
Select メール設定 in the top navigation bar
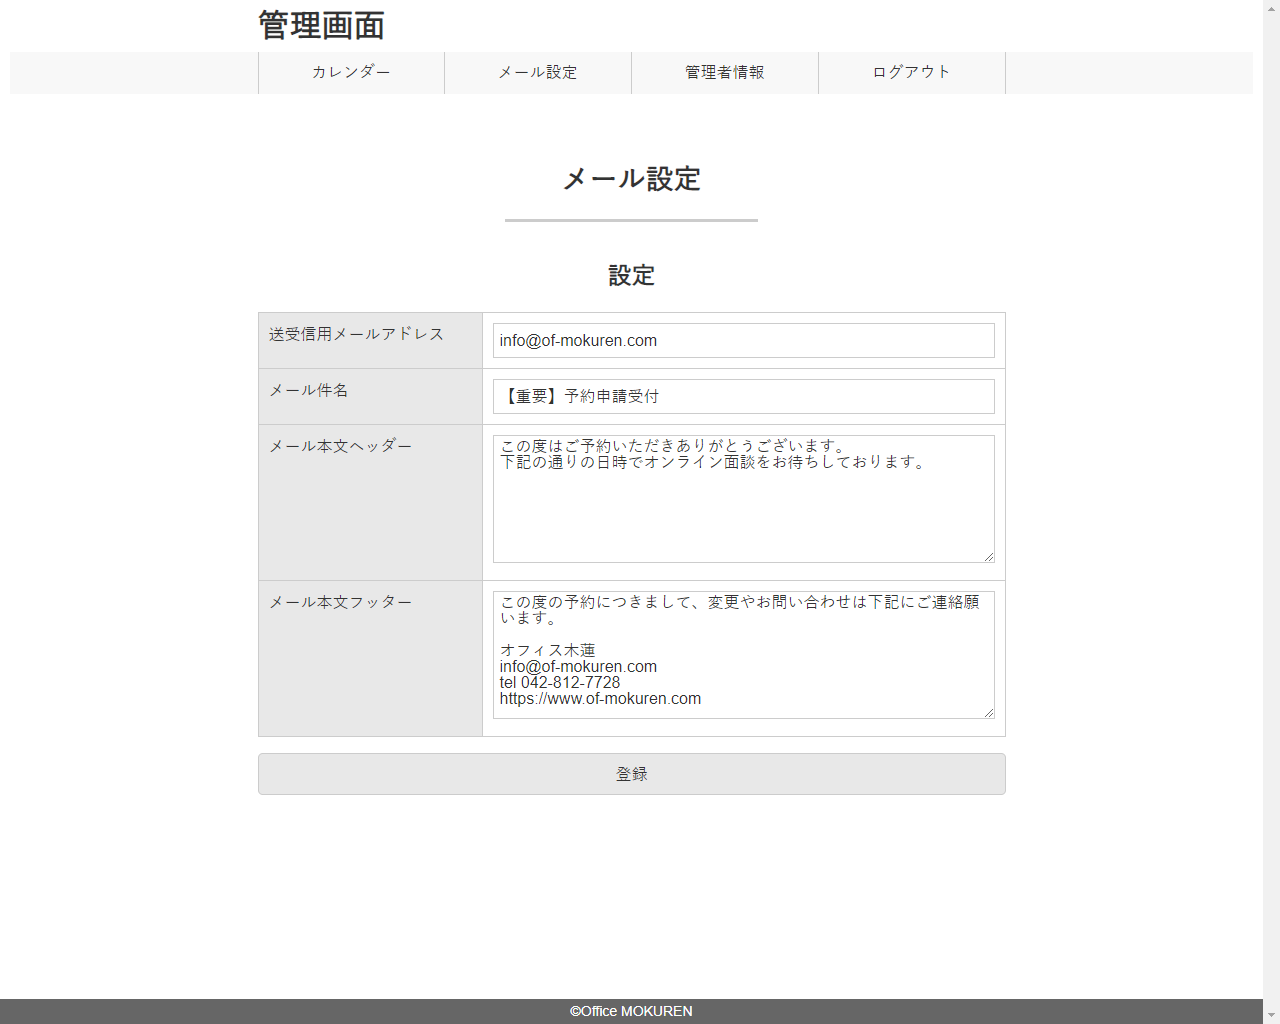pos(538,73)
